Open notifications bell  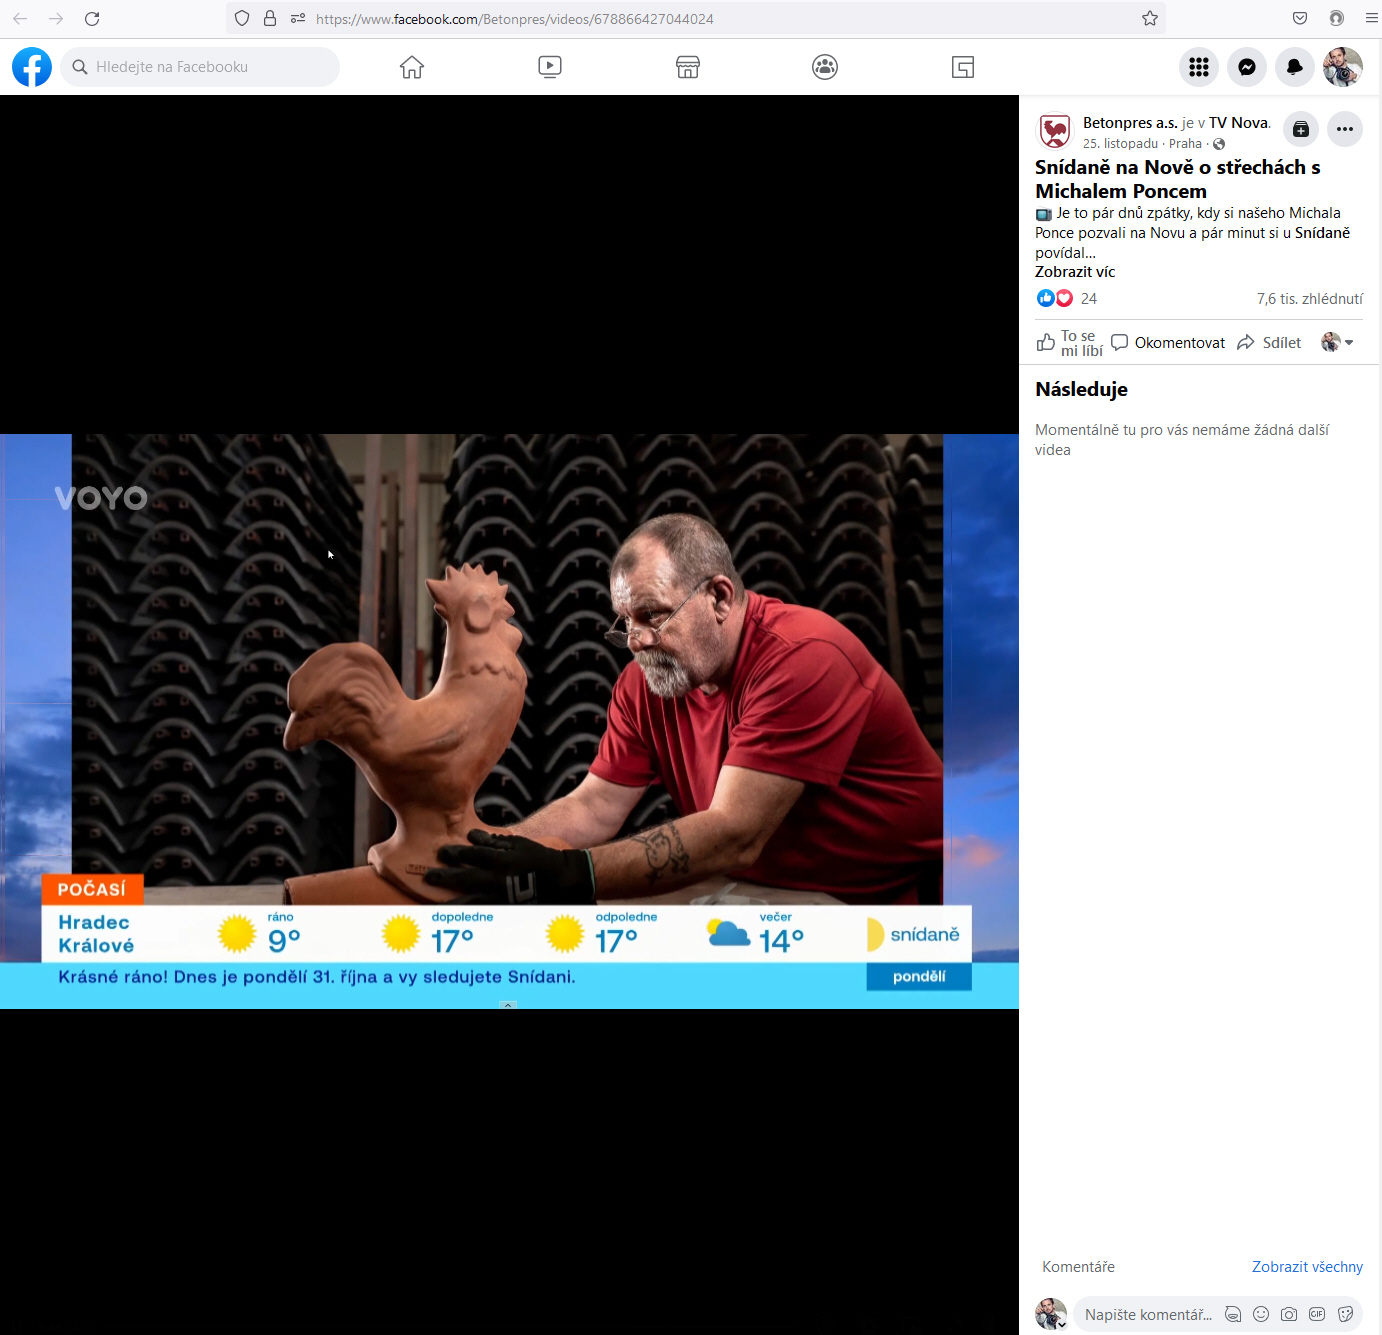(x=1295, y=67)
